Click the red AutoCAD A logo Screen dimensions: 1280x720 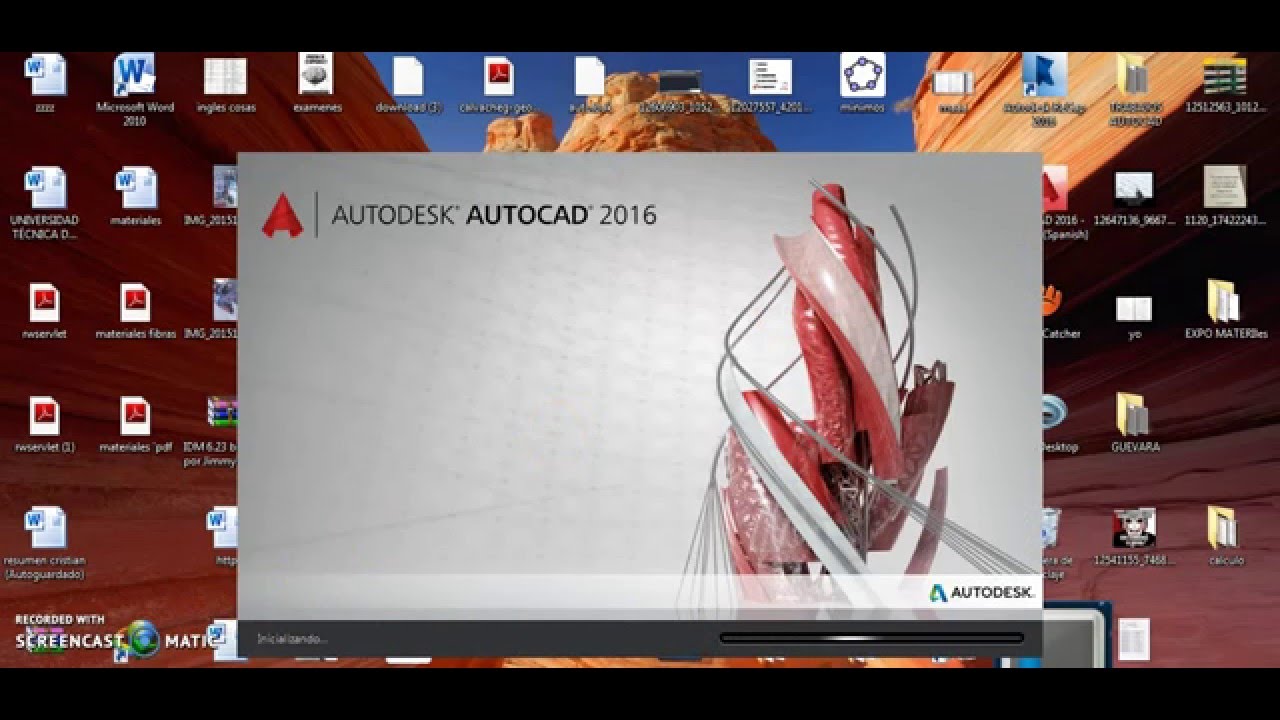point(282,214)
